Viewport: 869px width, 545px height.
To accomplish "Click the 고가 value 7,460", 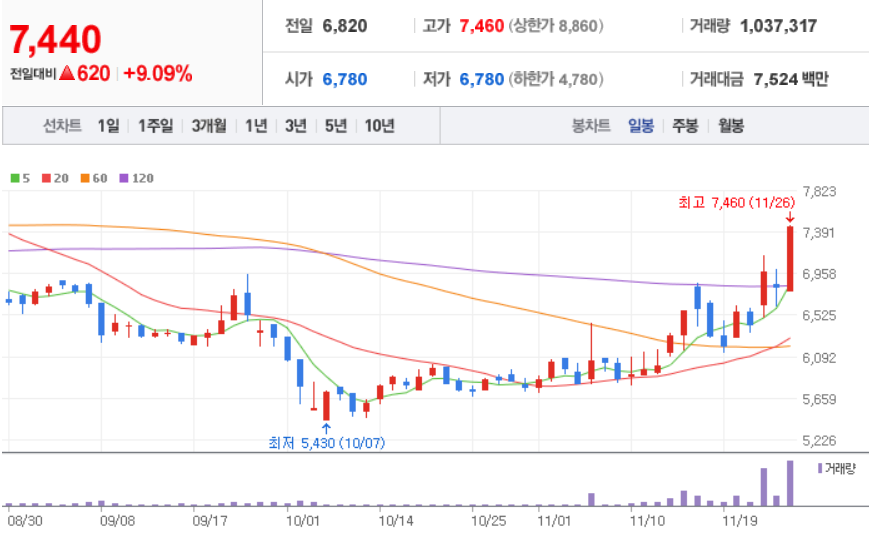I will (x=482, y=26).
